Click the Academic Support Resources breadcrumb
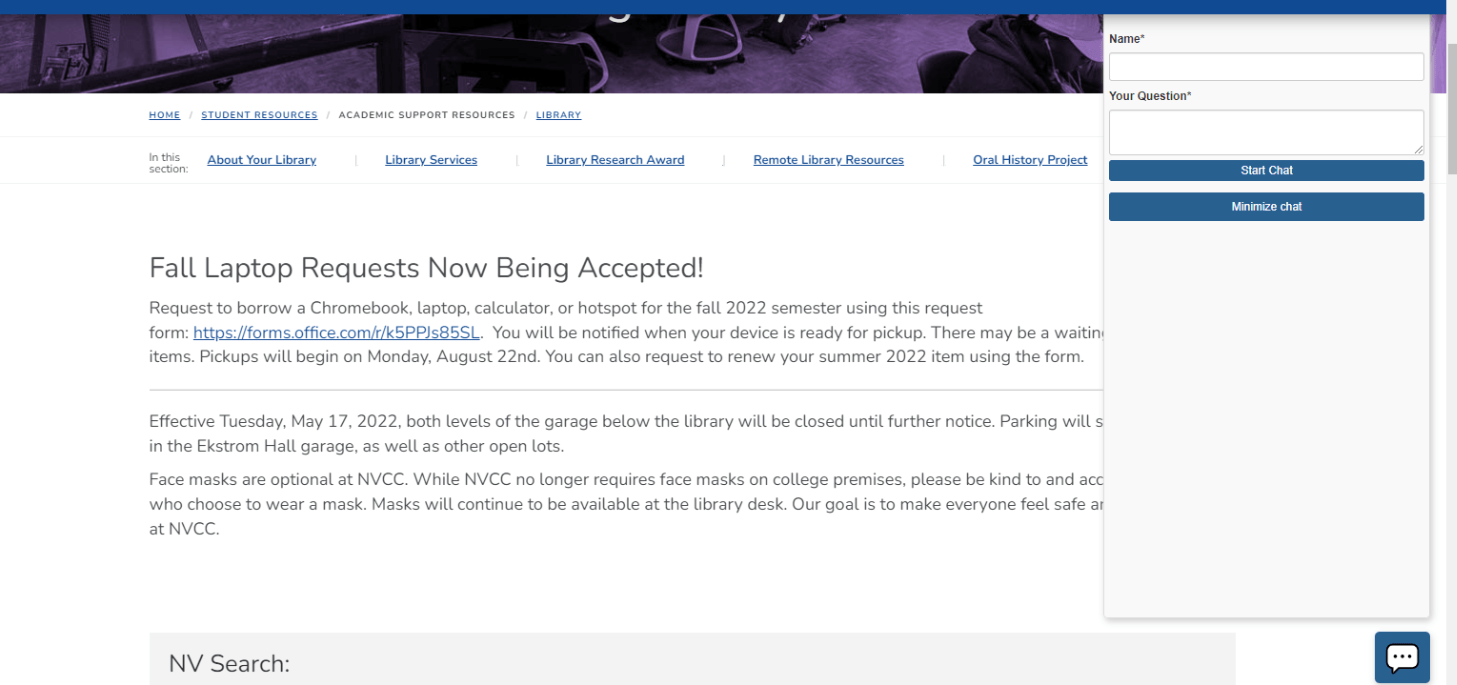Screen dimensions: 1457x685 [x=427, y=115]
